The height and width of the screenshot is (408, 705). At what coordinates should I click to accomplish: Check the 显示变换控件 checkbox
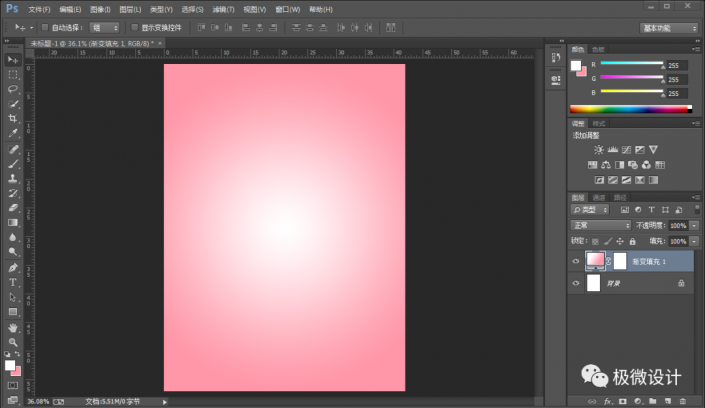tap(133, 27)
